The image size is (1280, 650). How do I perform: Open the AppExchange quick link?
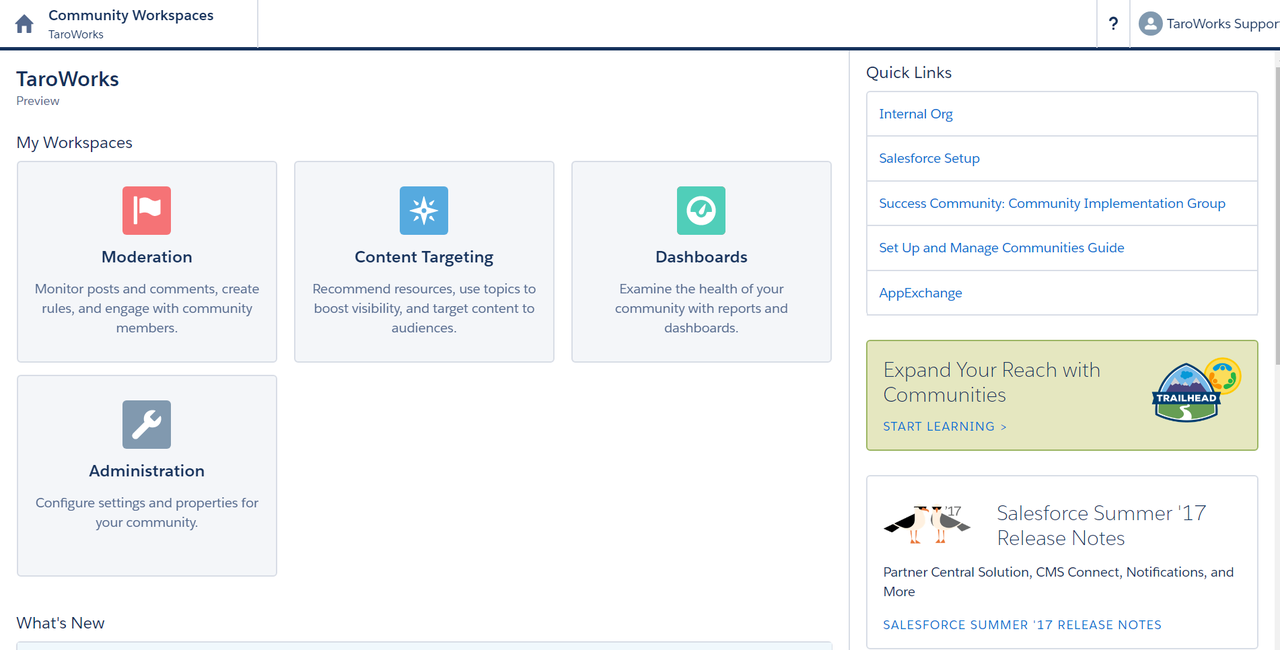(x=920, y=293)
